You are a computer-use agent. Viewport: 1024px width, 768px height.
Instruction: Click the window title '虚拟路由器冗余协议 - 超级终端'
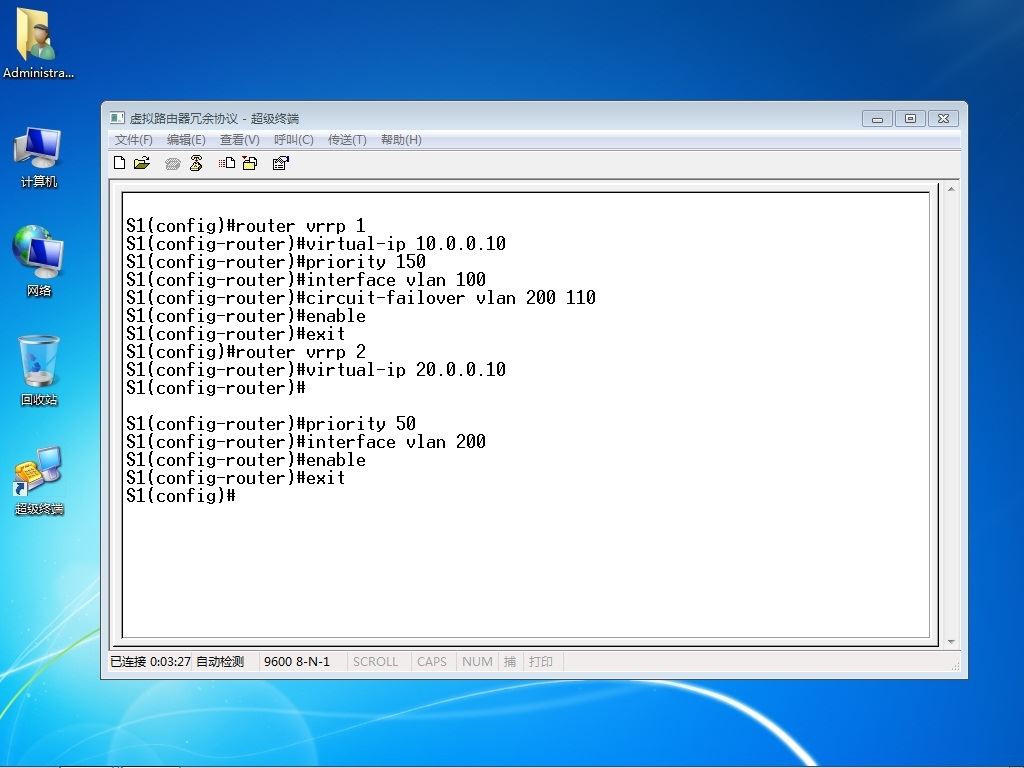(214, 118)
